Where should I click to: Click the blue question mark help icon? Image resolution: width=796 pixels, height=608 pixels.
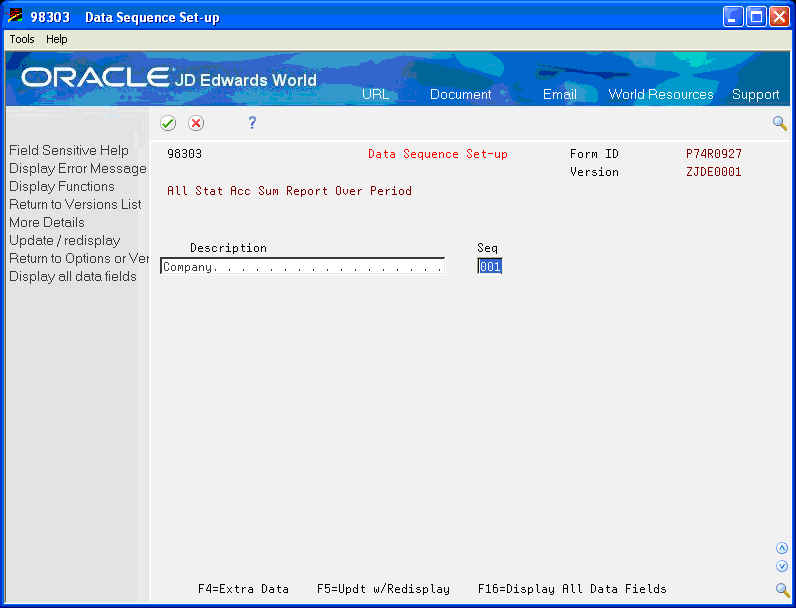click(x=252, y=122)
